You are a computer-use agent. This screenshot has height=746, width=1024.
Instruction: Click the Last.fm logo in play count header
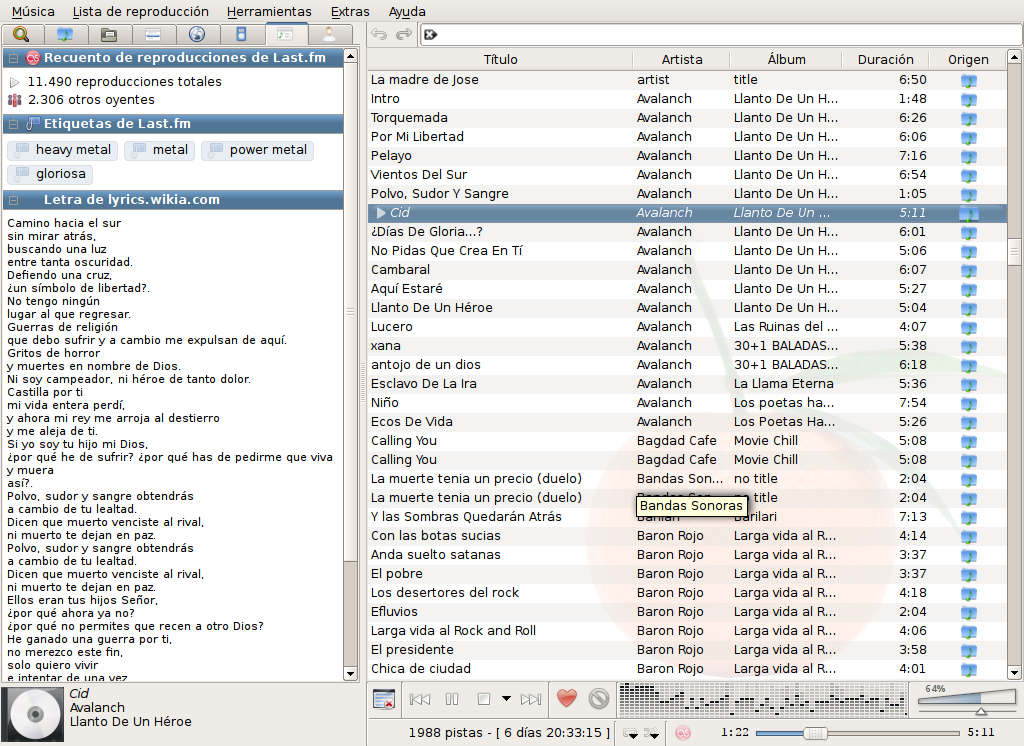click(33, 57)
